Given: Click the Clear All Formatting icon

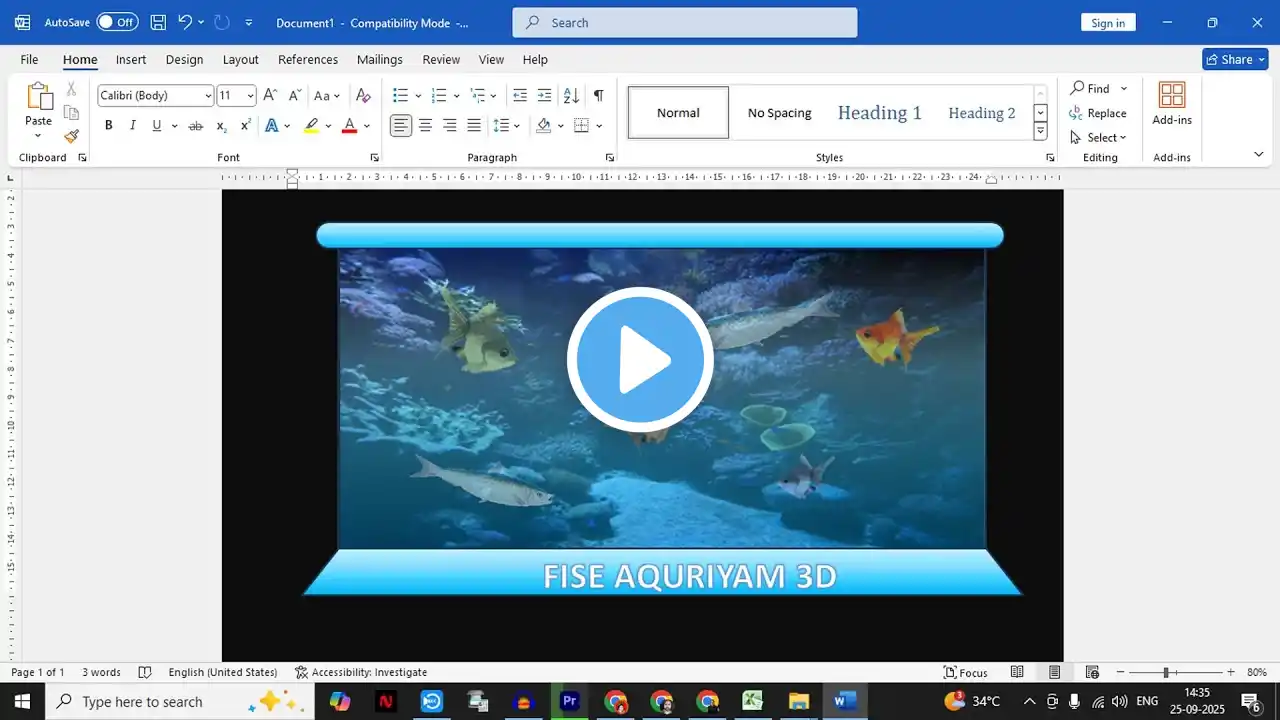Looking at the screenshot, I should (x=363, y=96).
